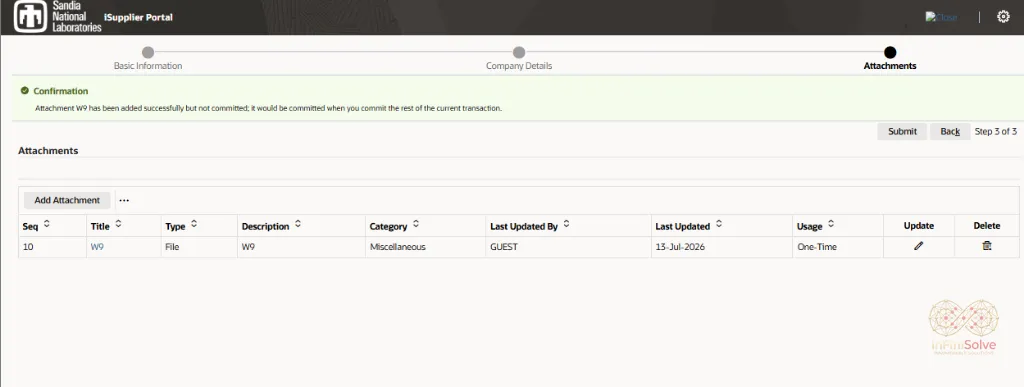Sort by Seq column arrows
This screenshot has height=387, width=1024.
pos(46,224)
